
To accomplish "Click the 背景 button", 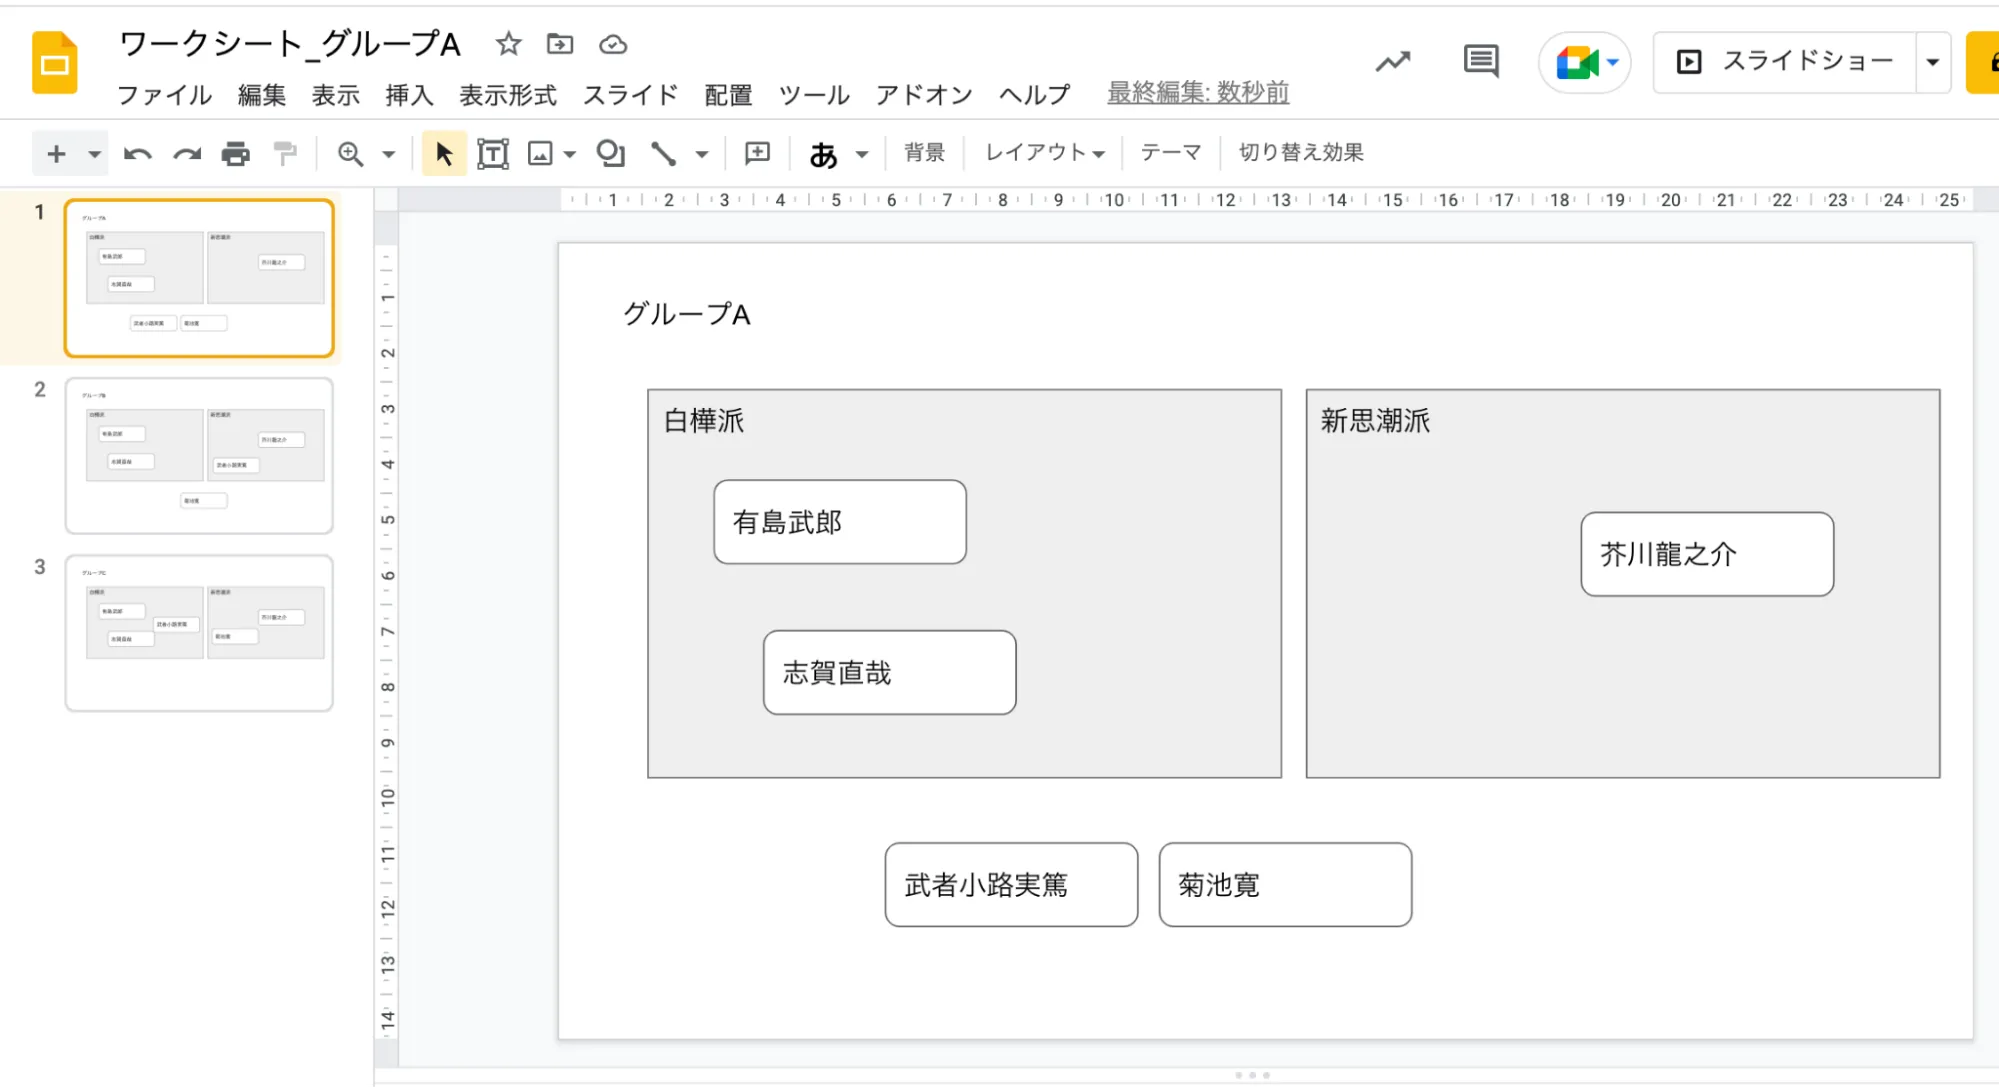I will (x=924, y=153).
